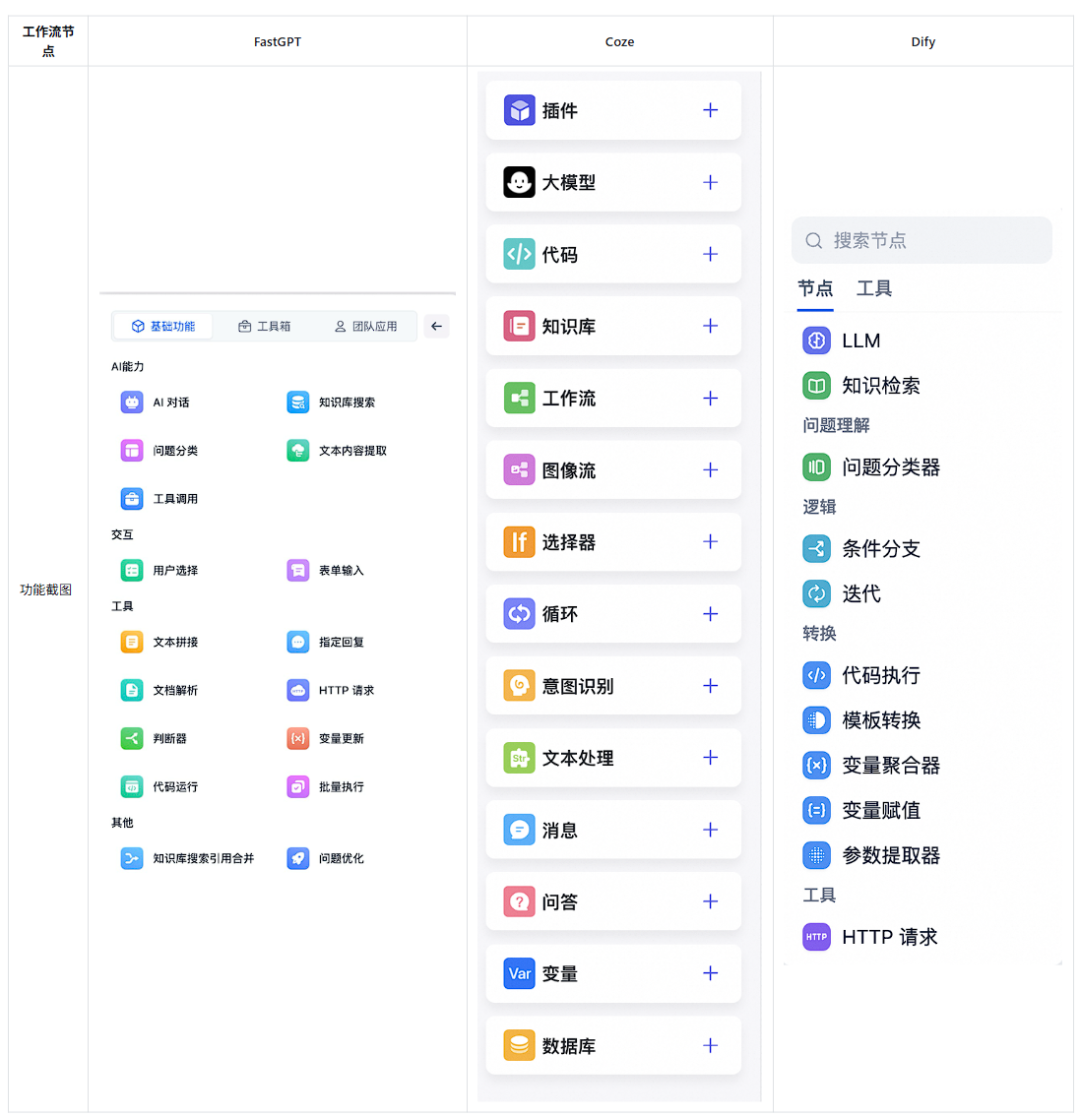
Task: Click the Coze 选择器 If icon
Action: pos(519,542)
